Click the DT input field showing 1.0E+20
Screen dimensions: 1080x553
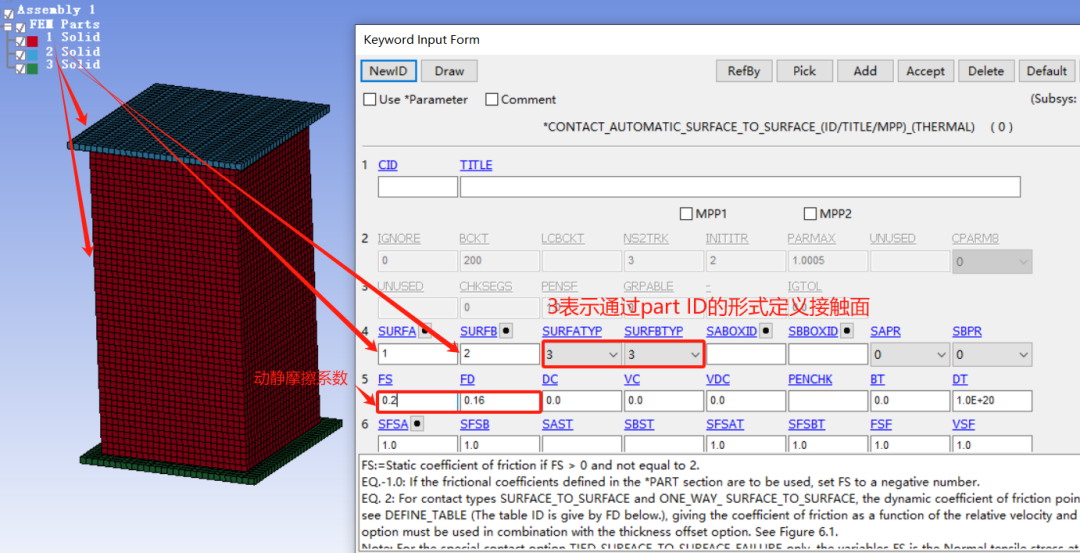tap(992, 401)
